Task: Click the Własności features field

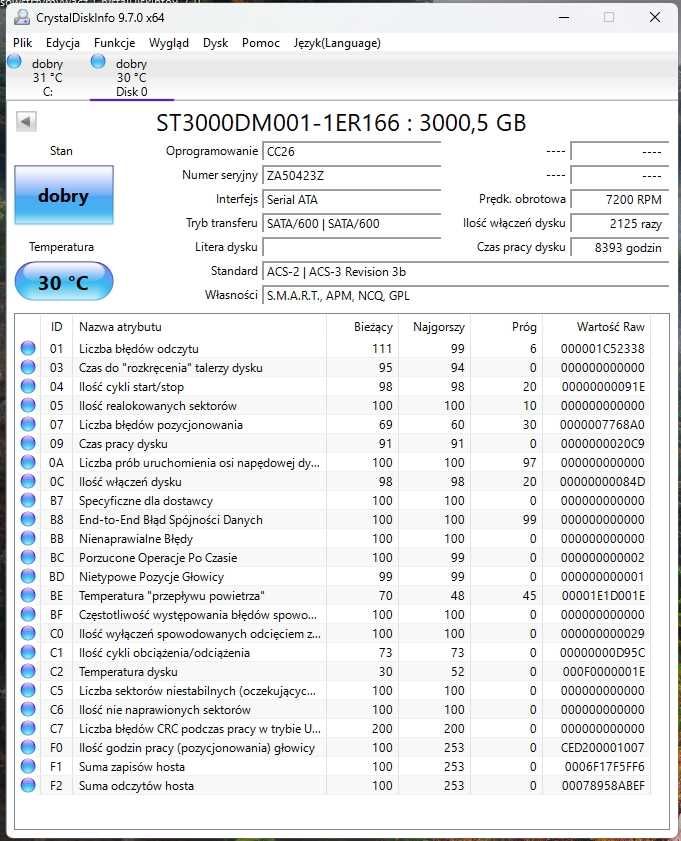Action: tap(465, 296)
